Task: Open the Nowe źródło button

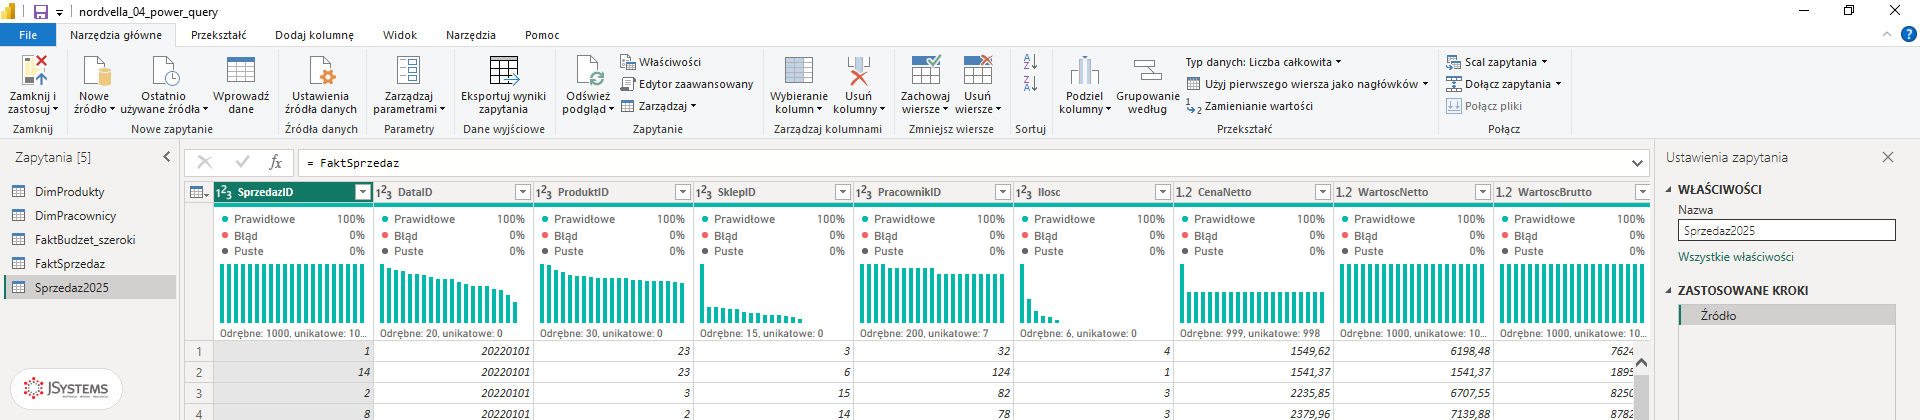Action: [94, 85]
